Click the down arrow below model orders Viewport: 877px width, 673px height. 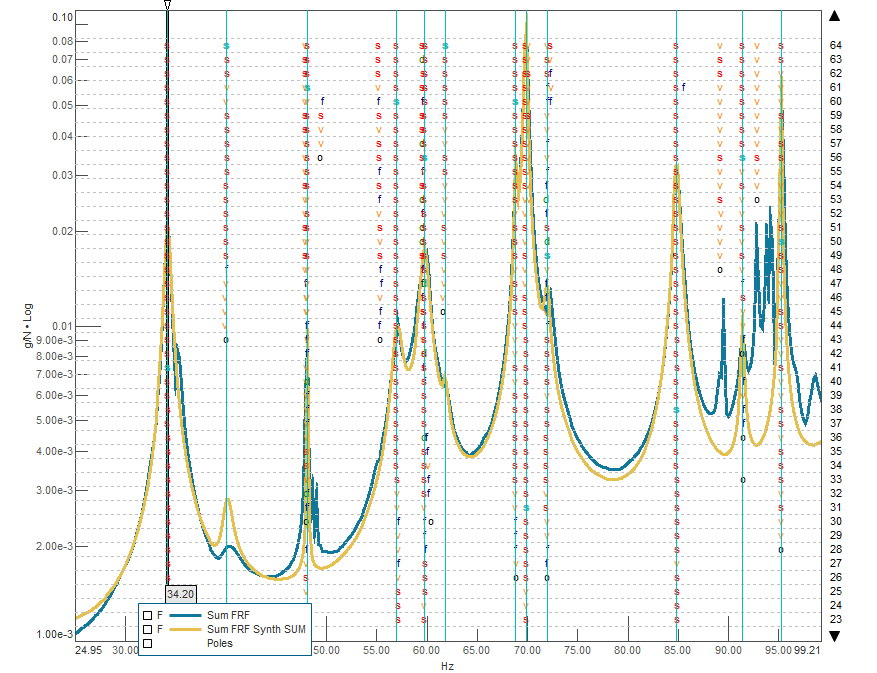835,635
